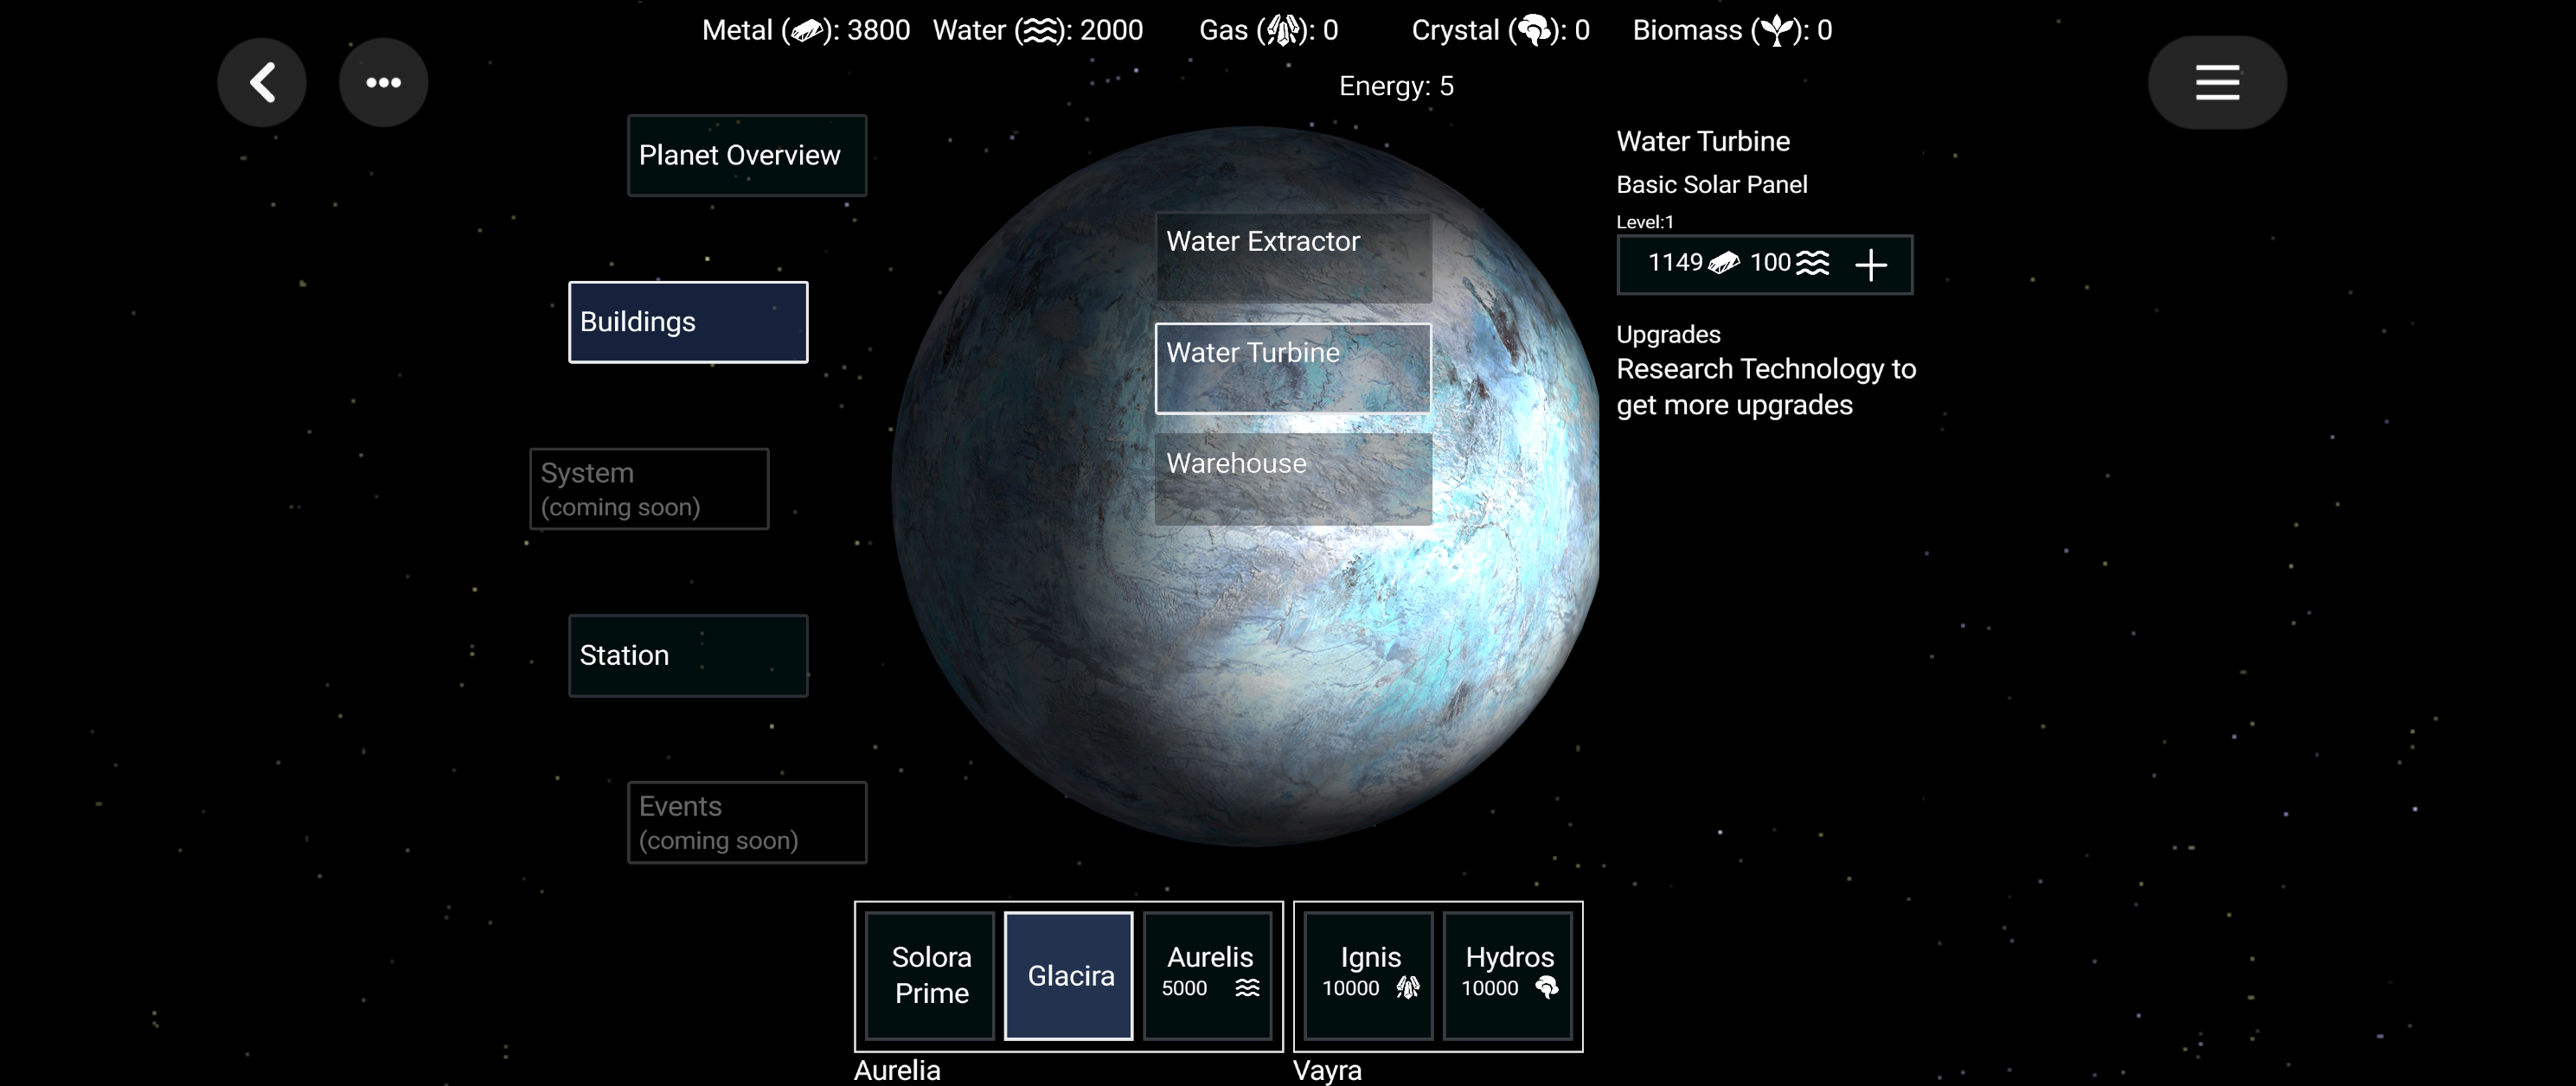Screen dimensions: 2576x1086
Task: Switch to the Glacira planet tab
Action: (1069, 975)
